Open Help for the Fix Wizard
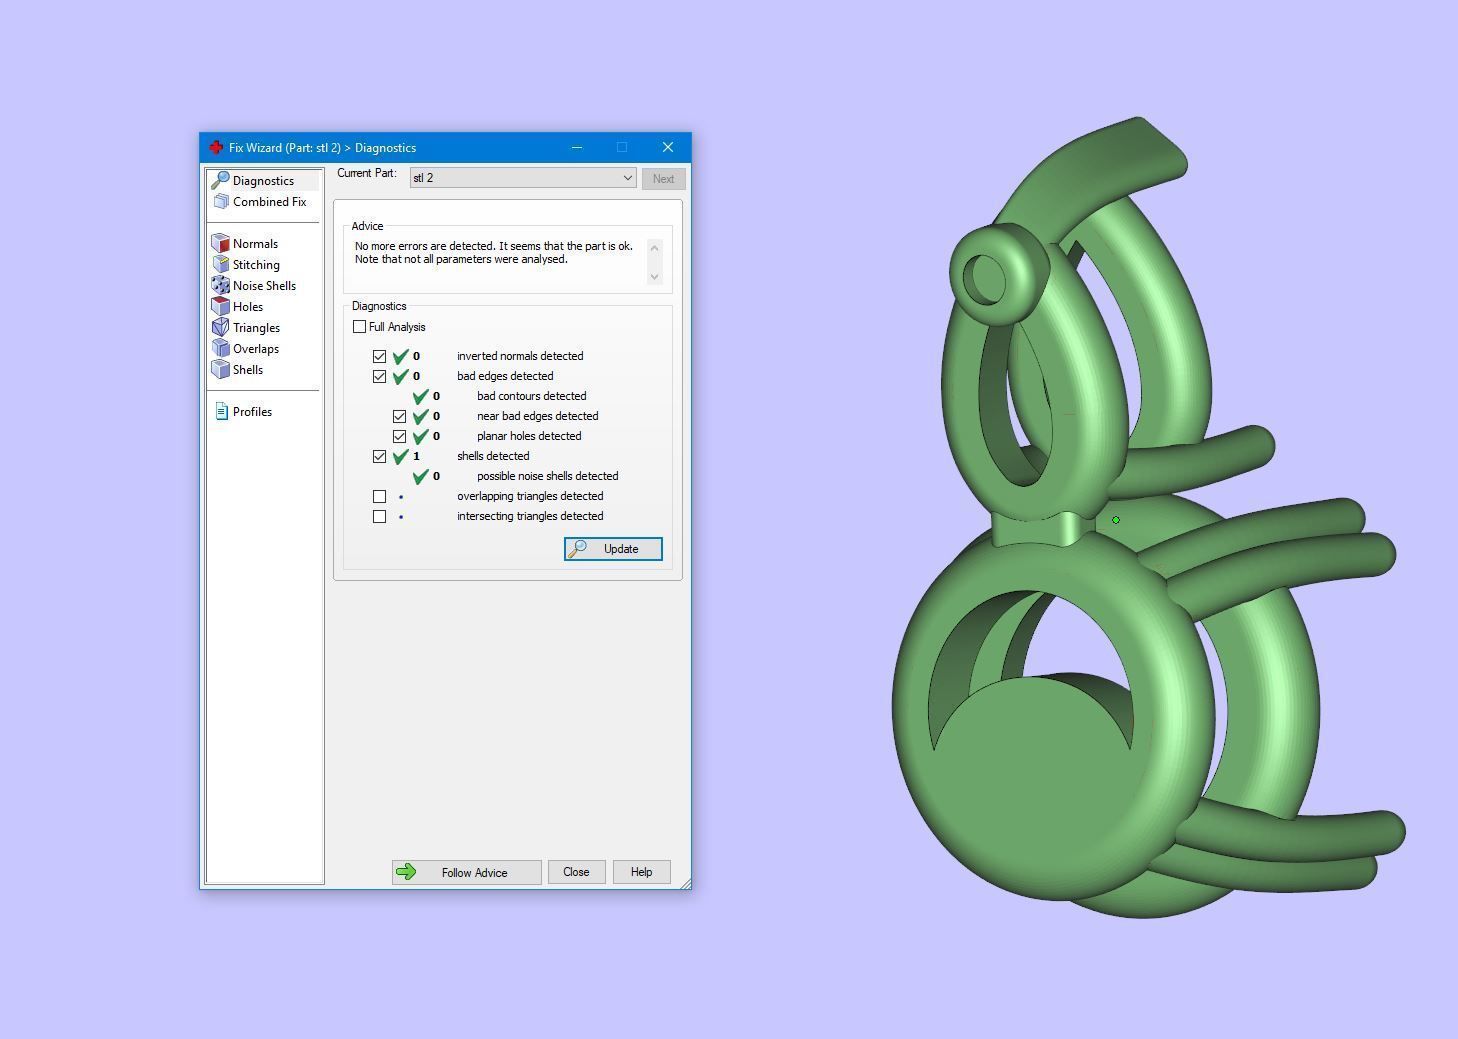The image size is (1458, 1039). click(x=641, y=872)
